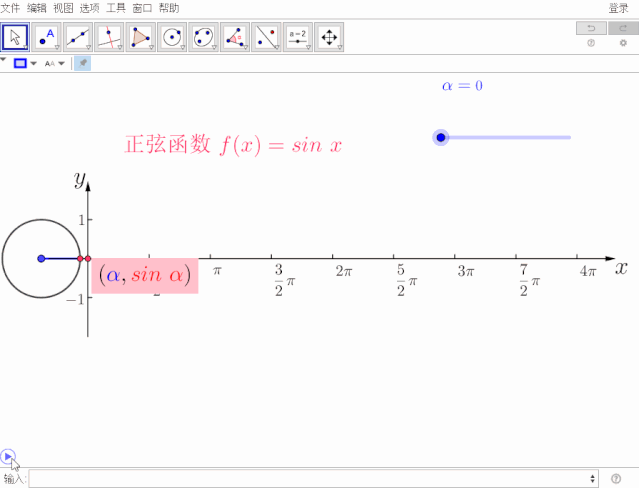639x488 pixels.
Task: Open the Line tool submenu arrow
Action: [88, 47]
